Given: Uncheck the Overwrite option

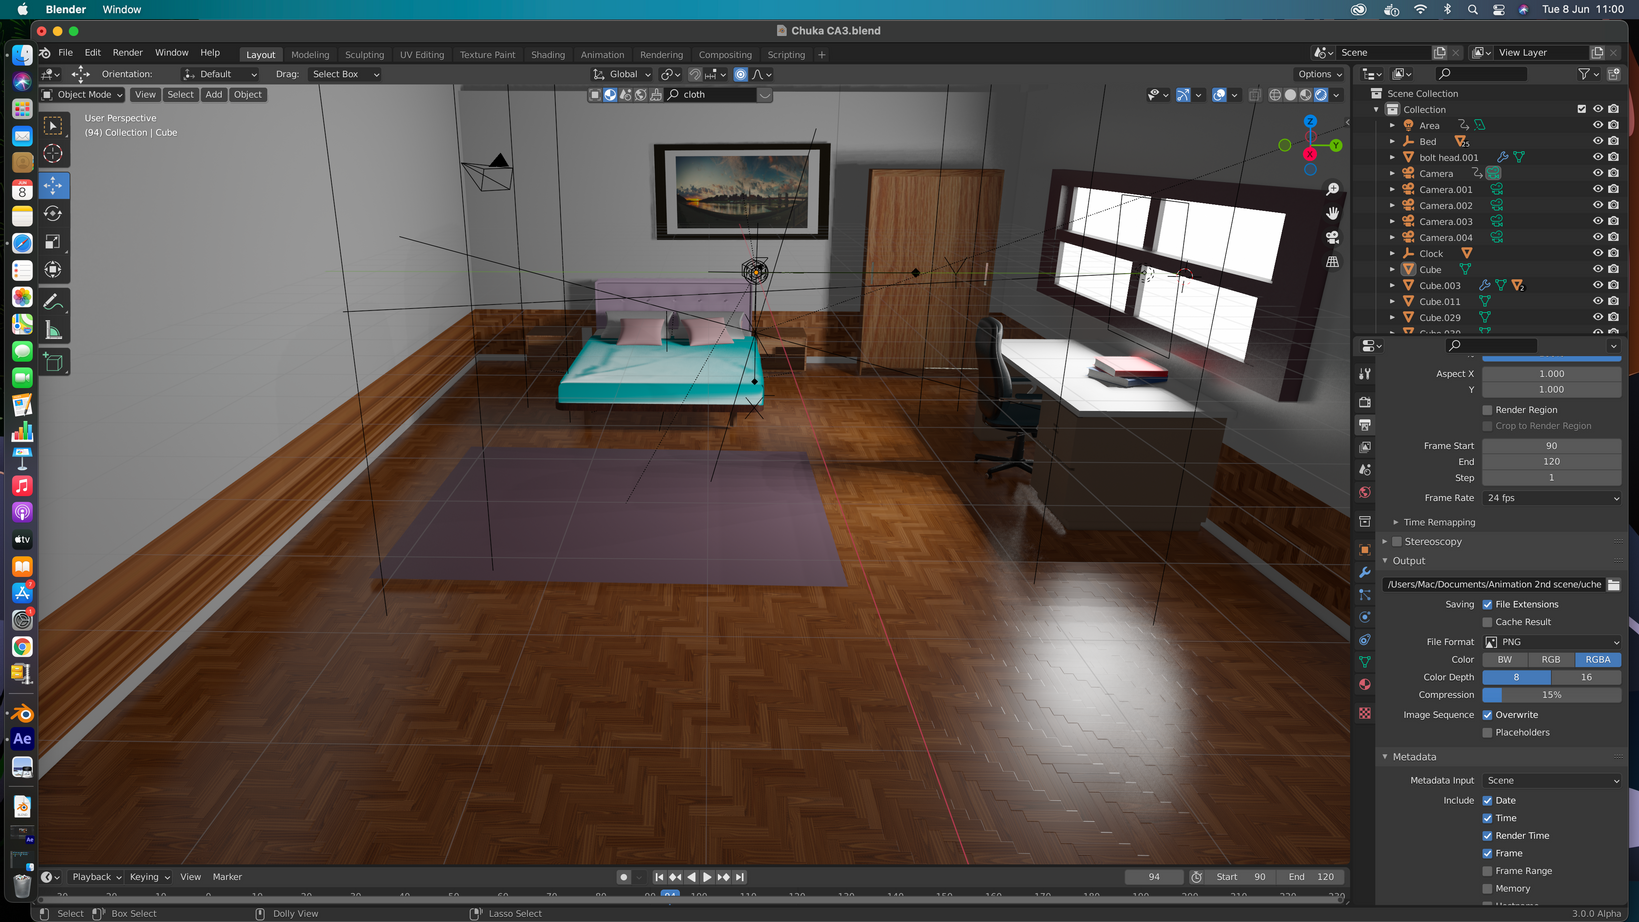Looking at the screenshot, I should point(1487,715).
